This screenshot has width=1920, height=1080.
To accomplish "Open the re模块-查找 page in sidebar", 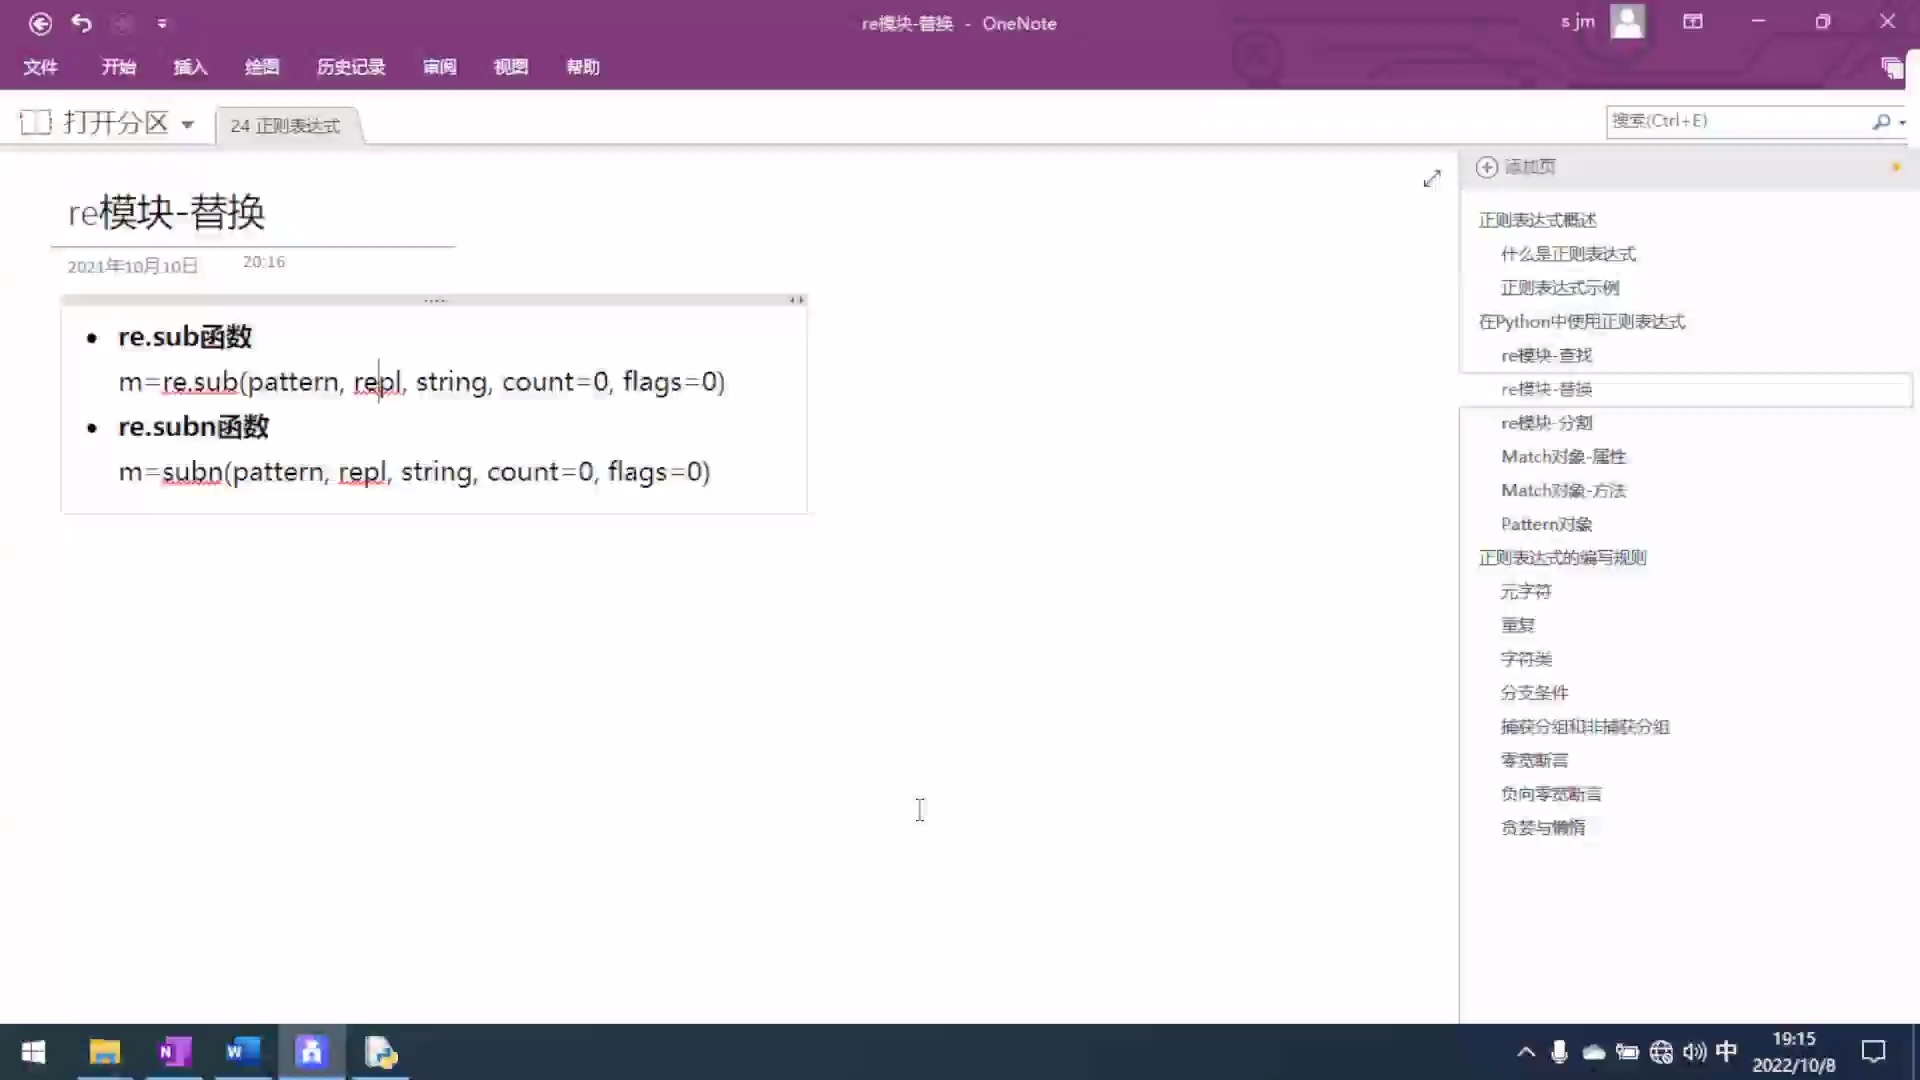I will coord(1545,355).
